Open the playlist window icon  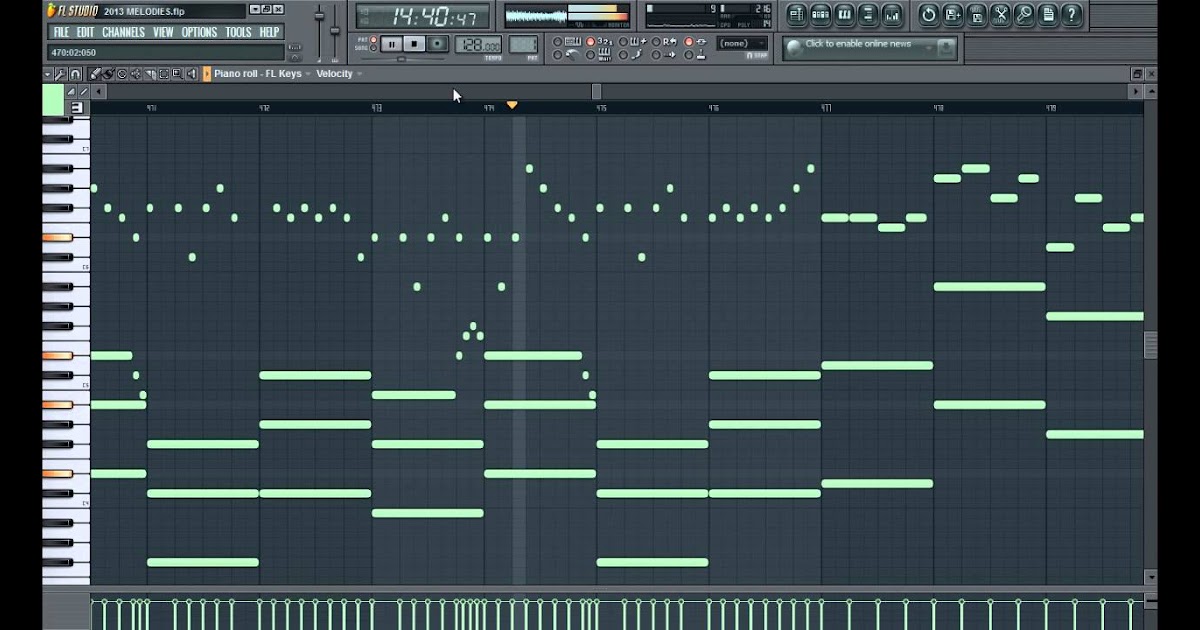click(797, 14)
